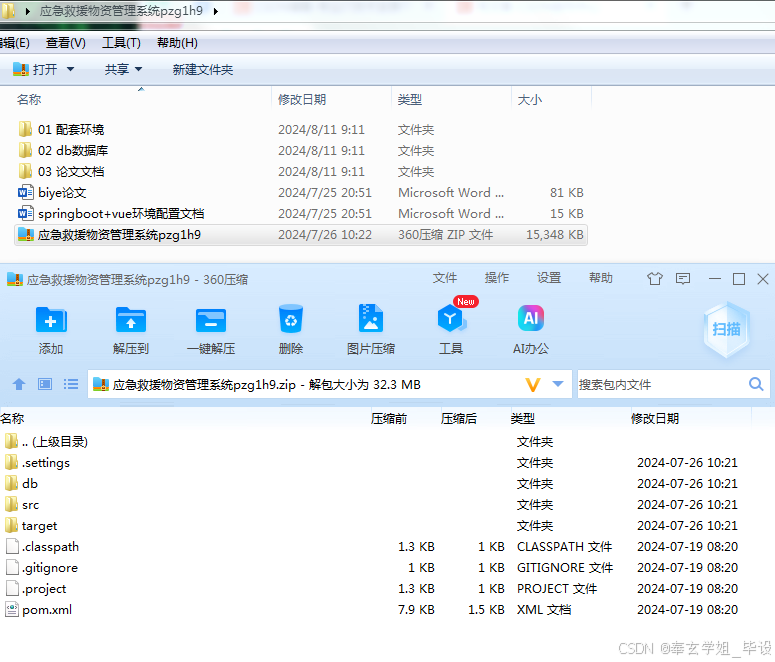
Task: Open the feedback message icon in the title bar
Action: tap(683, 279)
